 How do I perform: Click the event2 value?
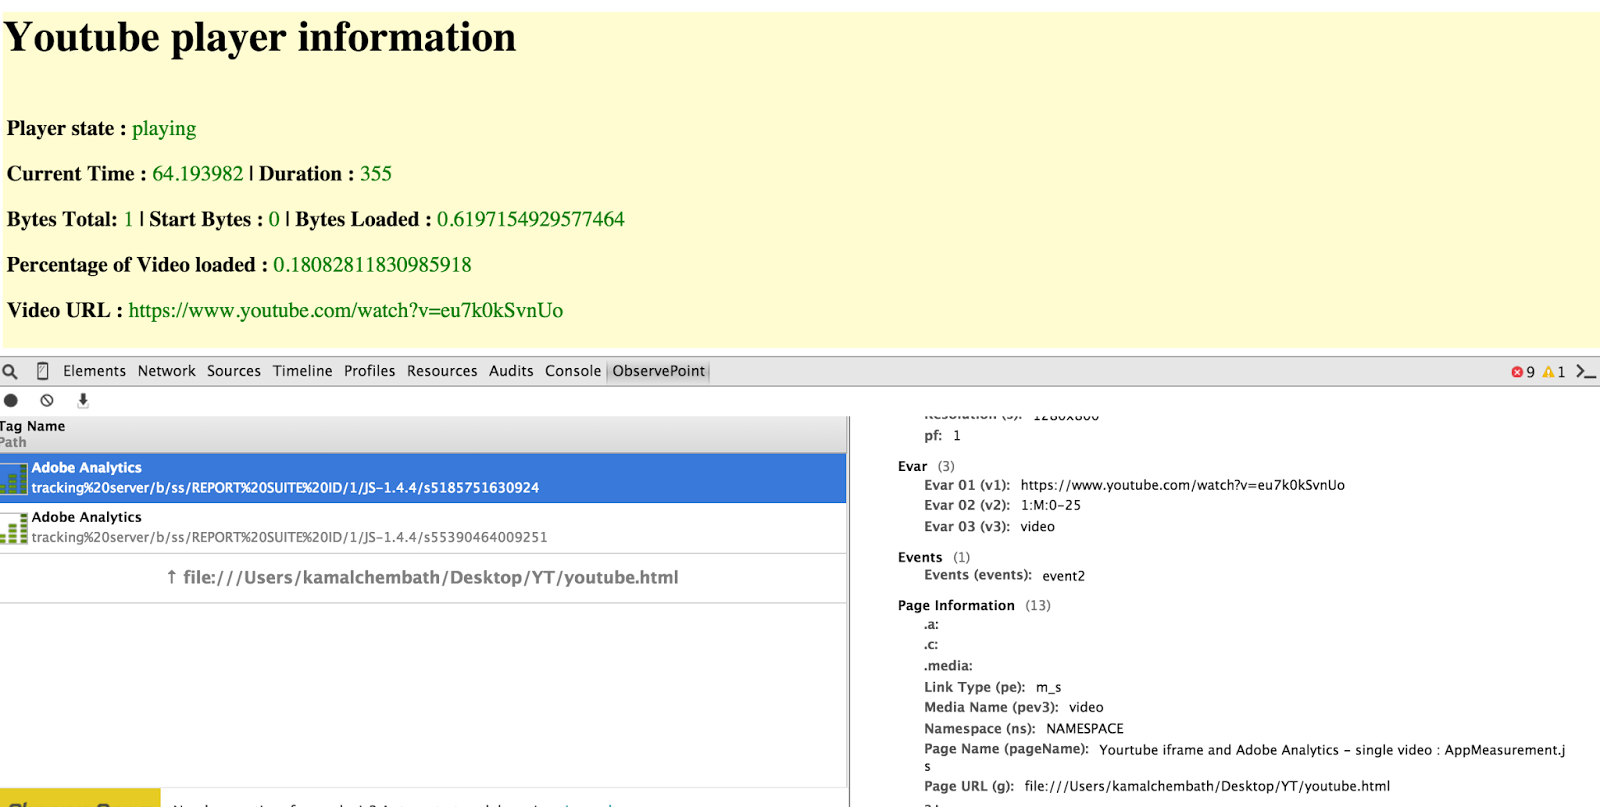click(1064, 576)
